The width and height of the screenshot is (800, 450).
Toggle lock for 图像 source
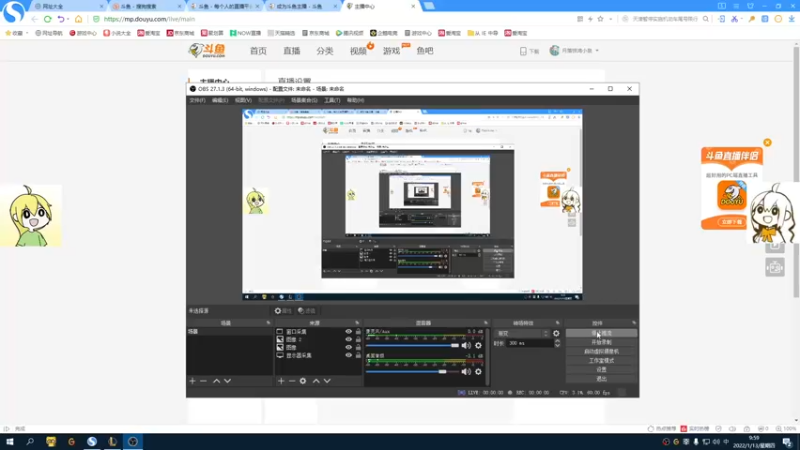click(x=358, y=347)
